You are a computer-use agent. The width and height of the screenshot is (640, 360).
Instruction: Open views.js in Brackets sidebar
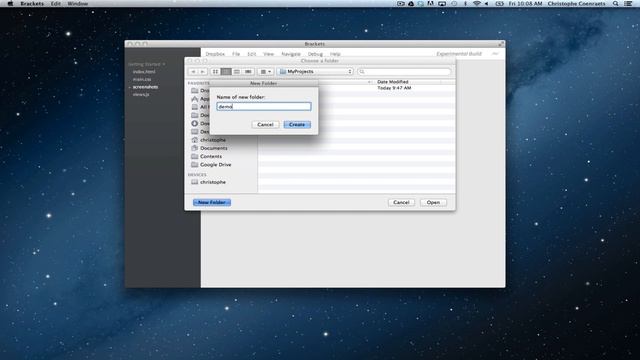[141, 94]
